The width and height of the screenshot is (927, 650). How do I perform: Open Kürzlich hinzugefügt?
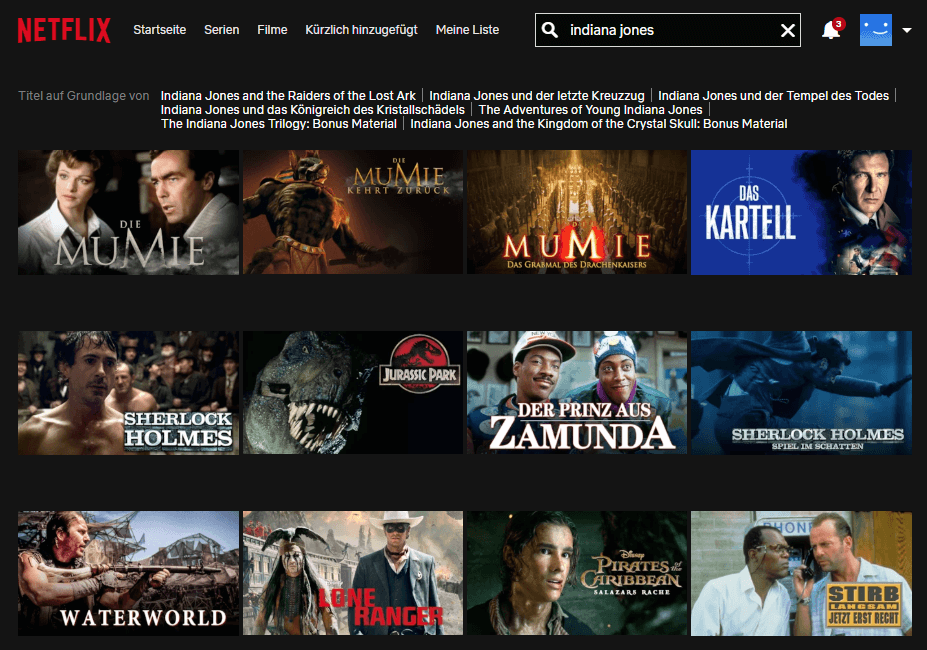(361, 30)
